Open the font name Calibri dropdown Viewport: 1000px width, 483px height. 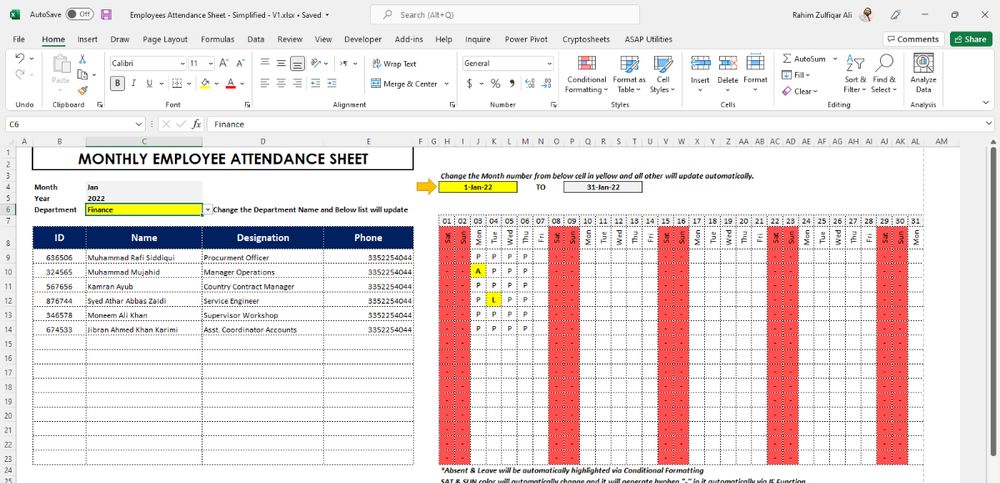pyautogui.click(x=181, y=62)
